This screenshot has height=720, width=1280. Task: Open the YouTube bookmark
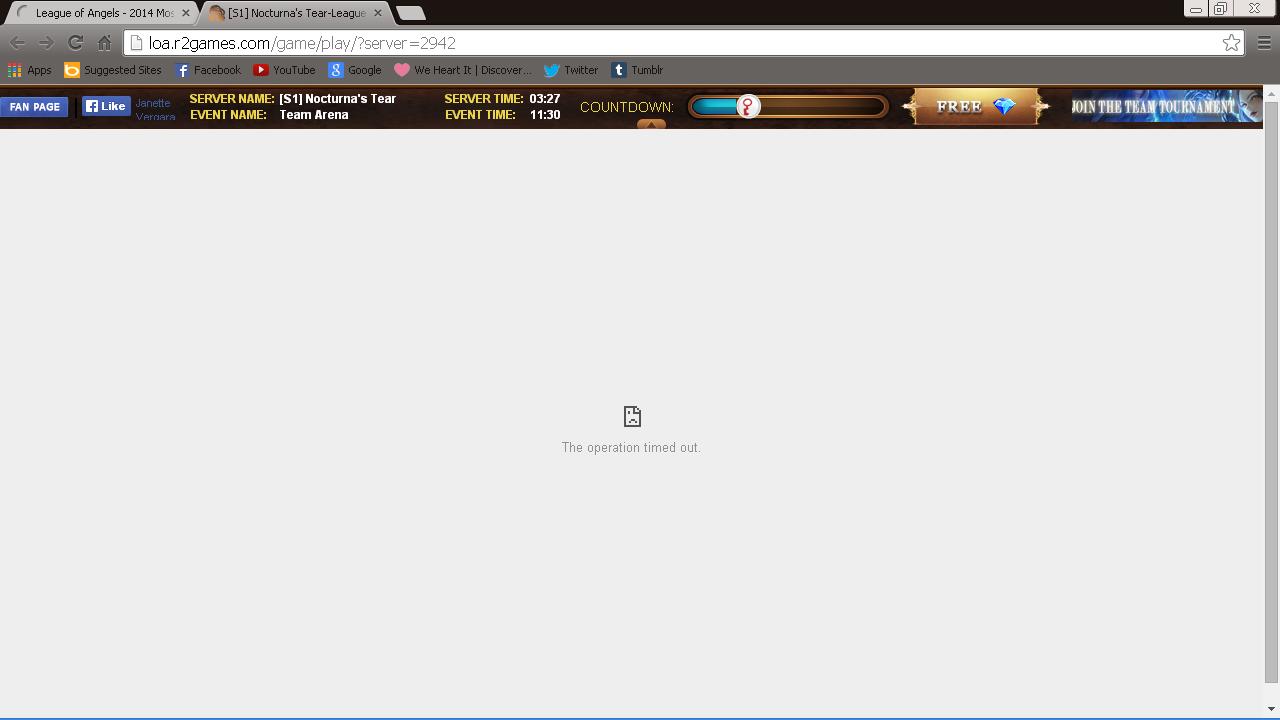click(284, 70)
